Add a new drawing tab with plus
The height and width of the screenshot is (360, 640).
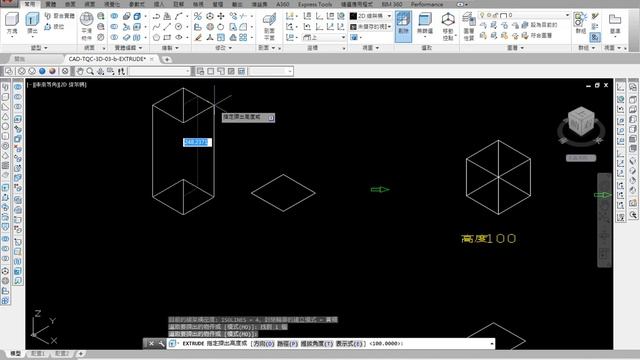(167, 60)
